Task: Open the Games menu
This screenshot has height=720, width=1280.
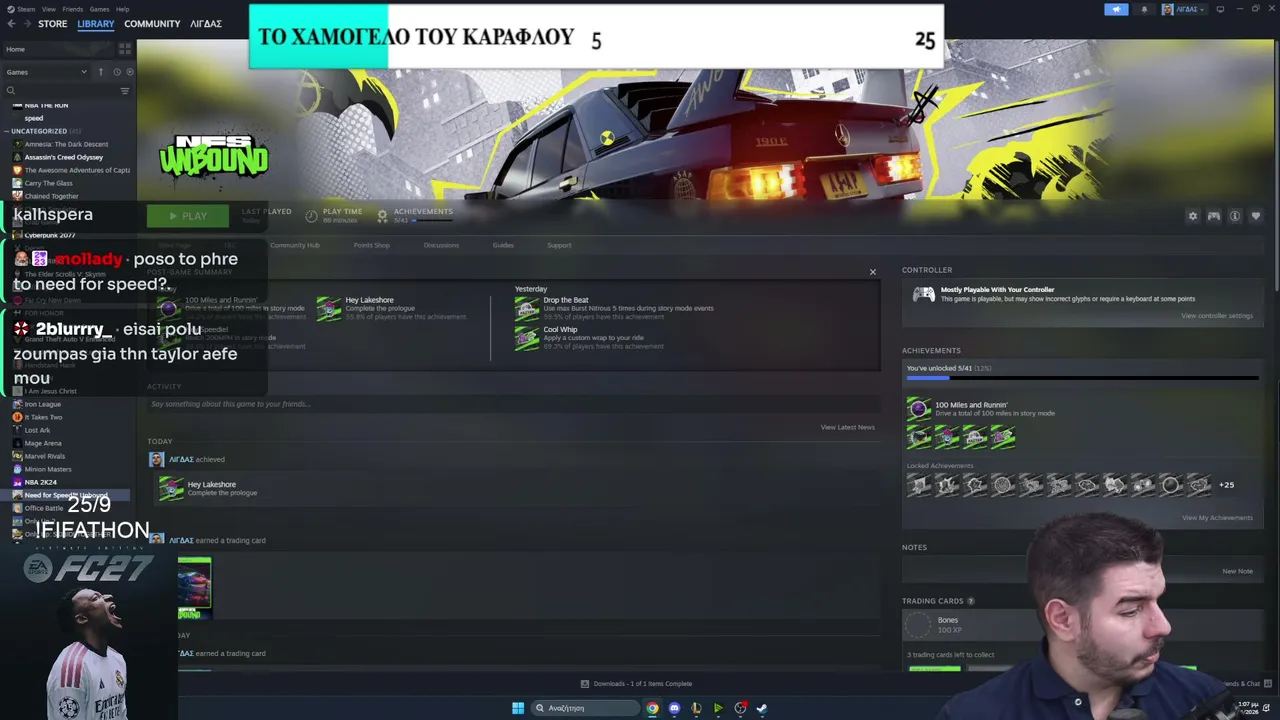Action: 99,9
